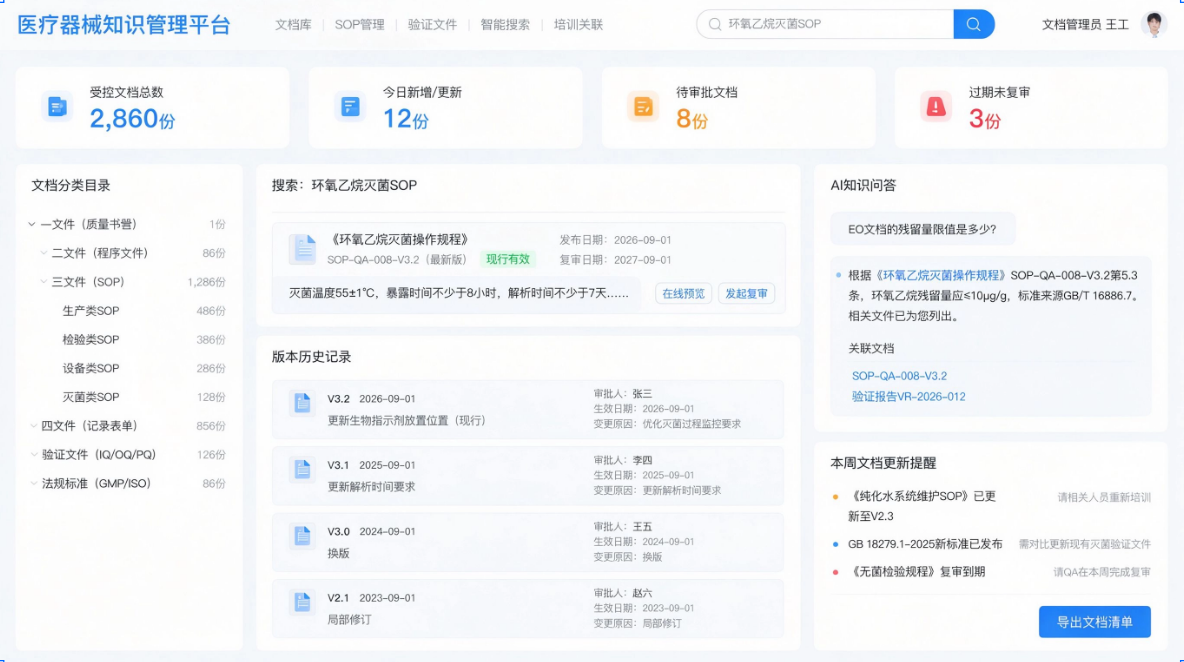Image resolution: width=1184 pixels, height=662 pixels.
Task: Open the 《环氧乙烷灭菌操作规程》 link in AI answer
Action: click(940, 276)
